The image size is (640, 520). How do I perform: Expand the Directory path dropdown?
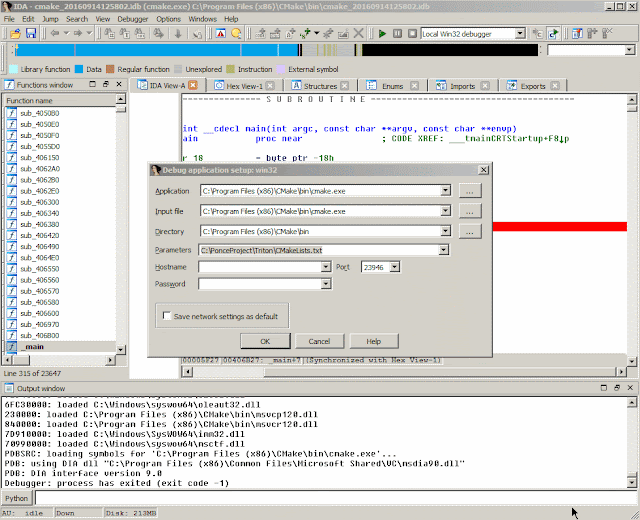coord(445,231)
